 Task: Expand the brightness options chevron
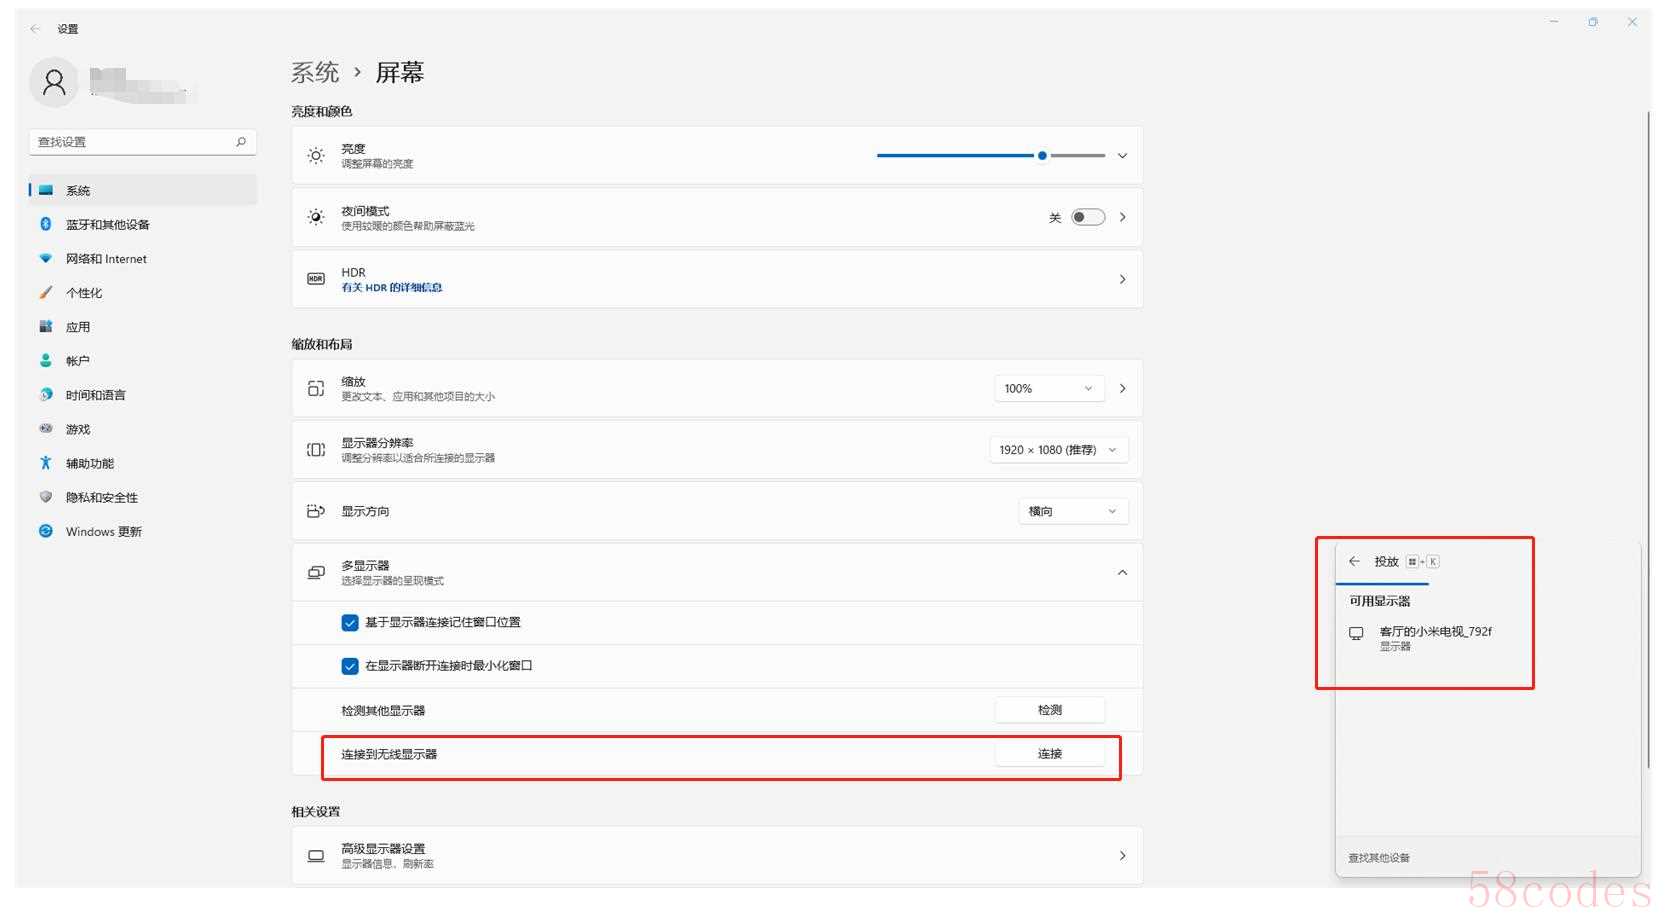point(1122,156)
